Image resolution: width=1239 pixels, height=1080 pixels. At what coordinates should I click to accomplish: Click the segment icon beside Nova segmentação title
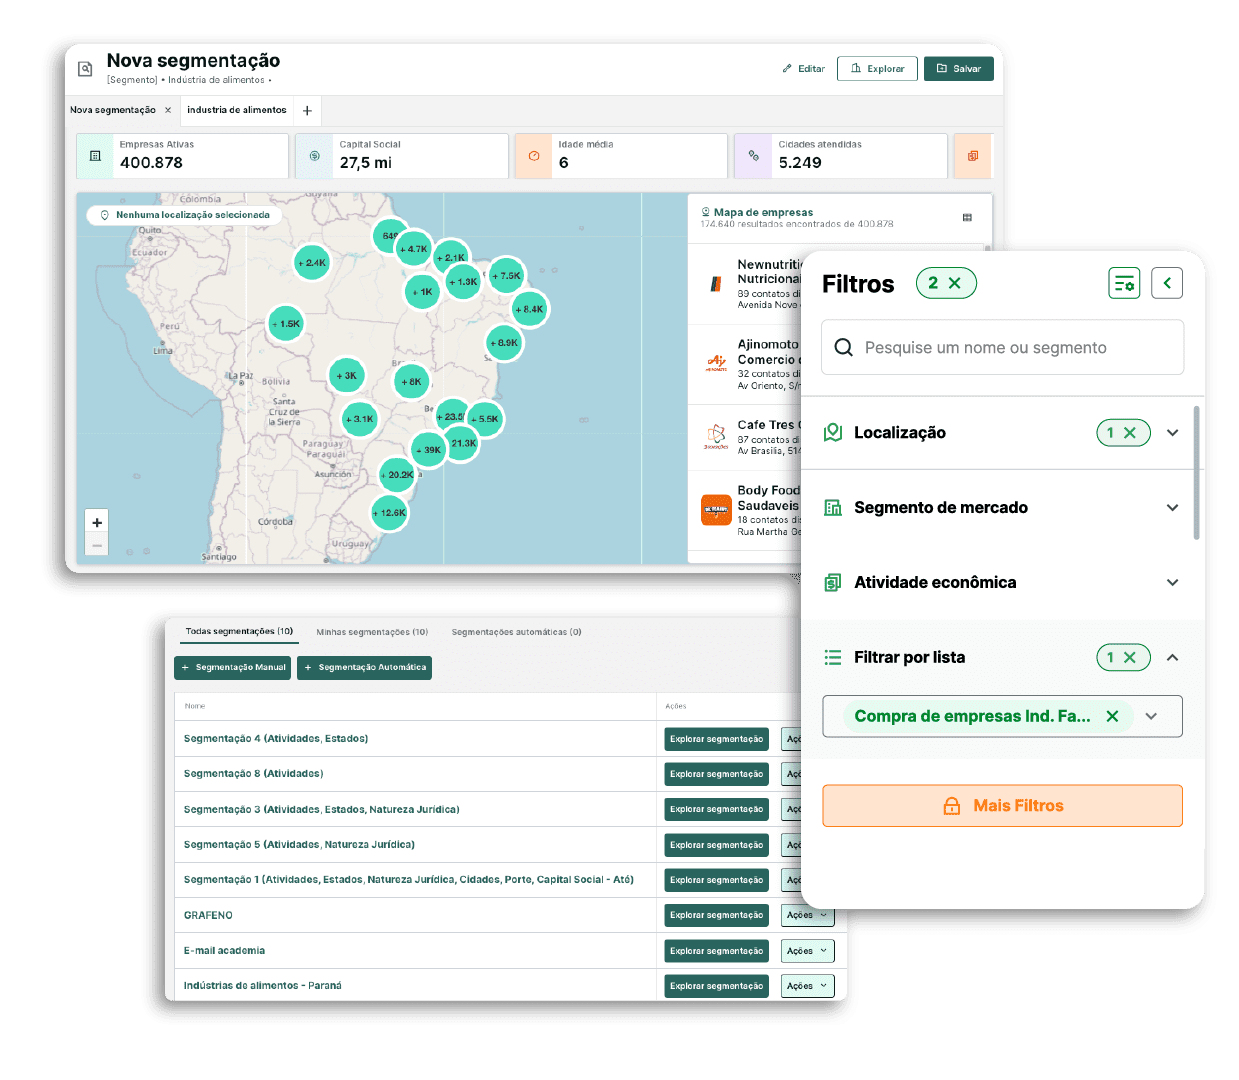[x=85, y=69]
